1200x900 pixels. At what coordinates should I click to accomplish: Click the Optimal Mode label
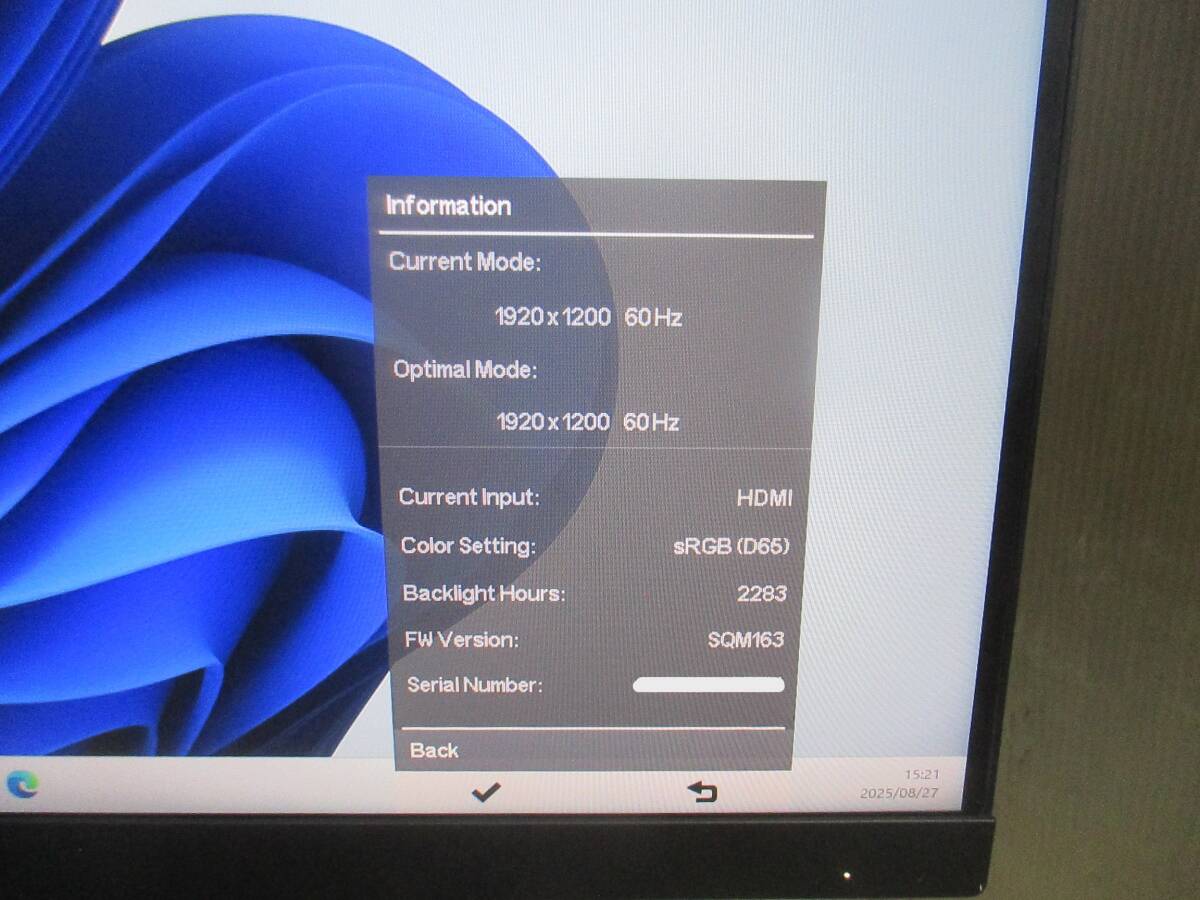pyautogui.click(x=465, y=370)
